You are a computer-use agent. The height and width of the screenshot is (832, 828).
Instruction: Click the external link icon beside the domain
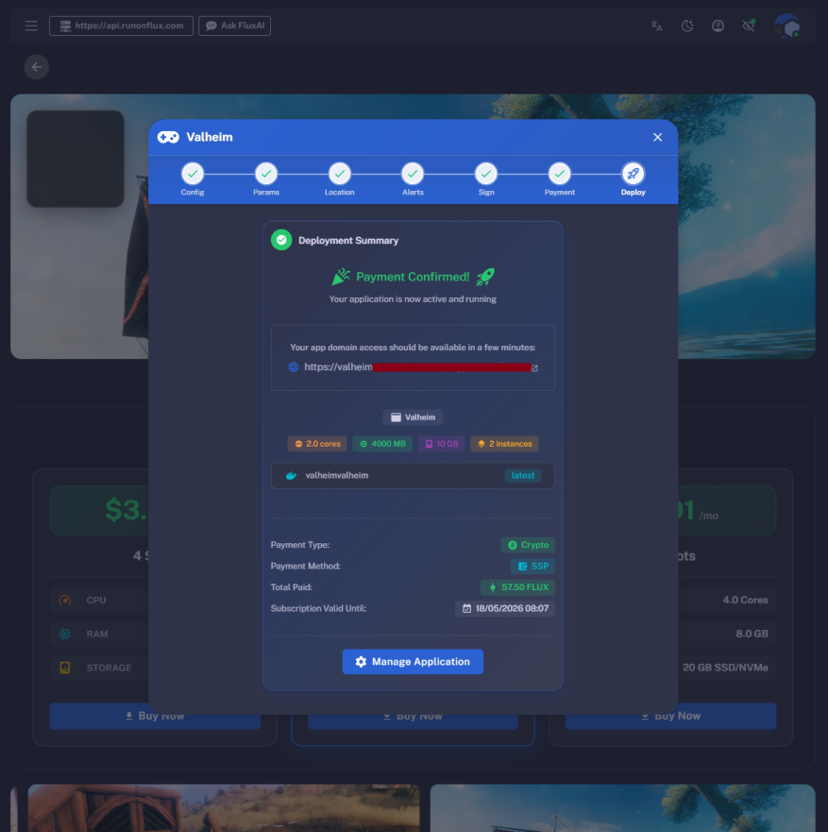click(534, 368)
